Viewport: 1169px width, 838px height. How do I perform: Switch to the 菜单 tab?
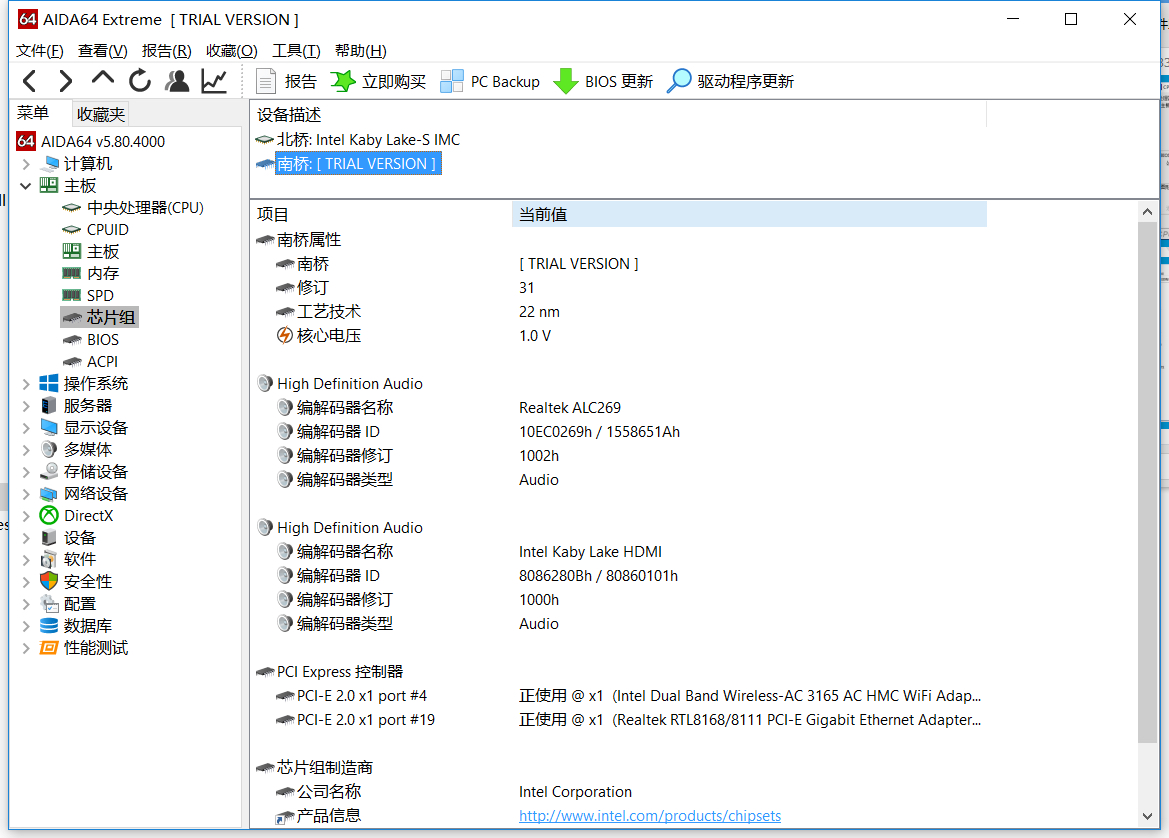(33, 113)
